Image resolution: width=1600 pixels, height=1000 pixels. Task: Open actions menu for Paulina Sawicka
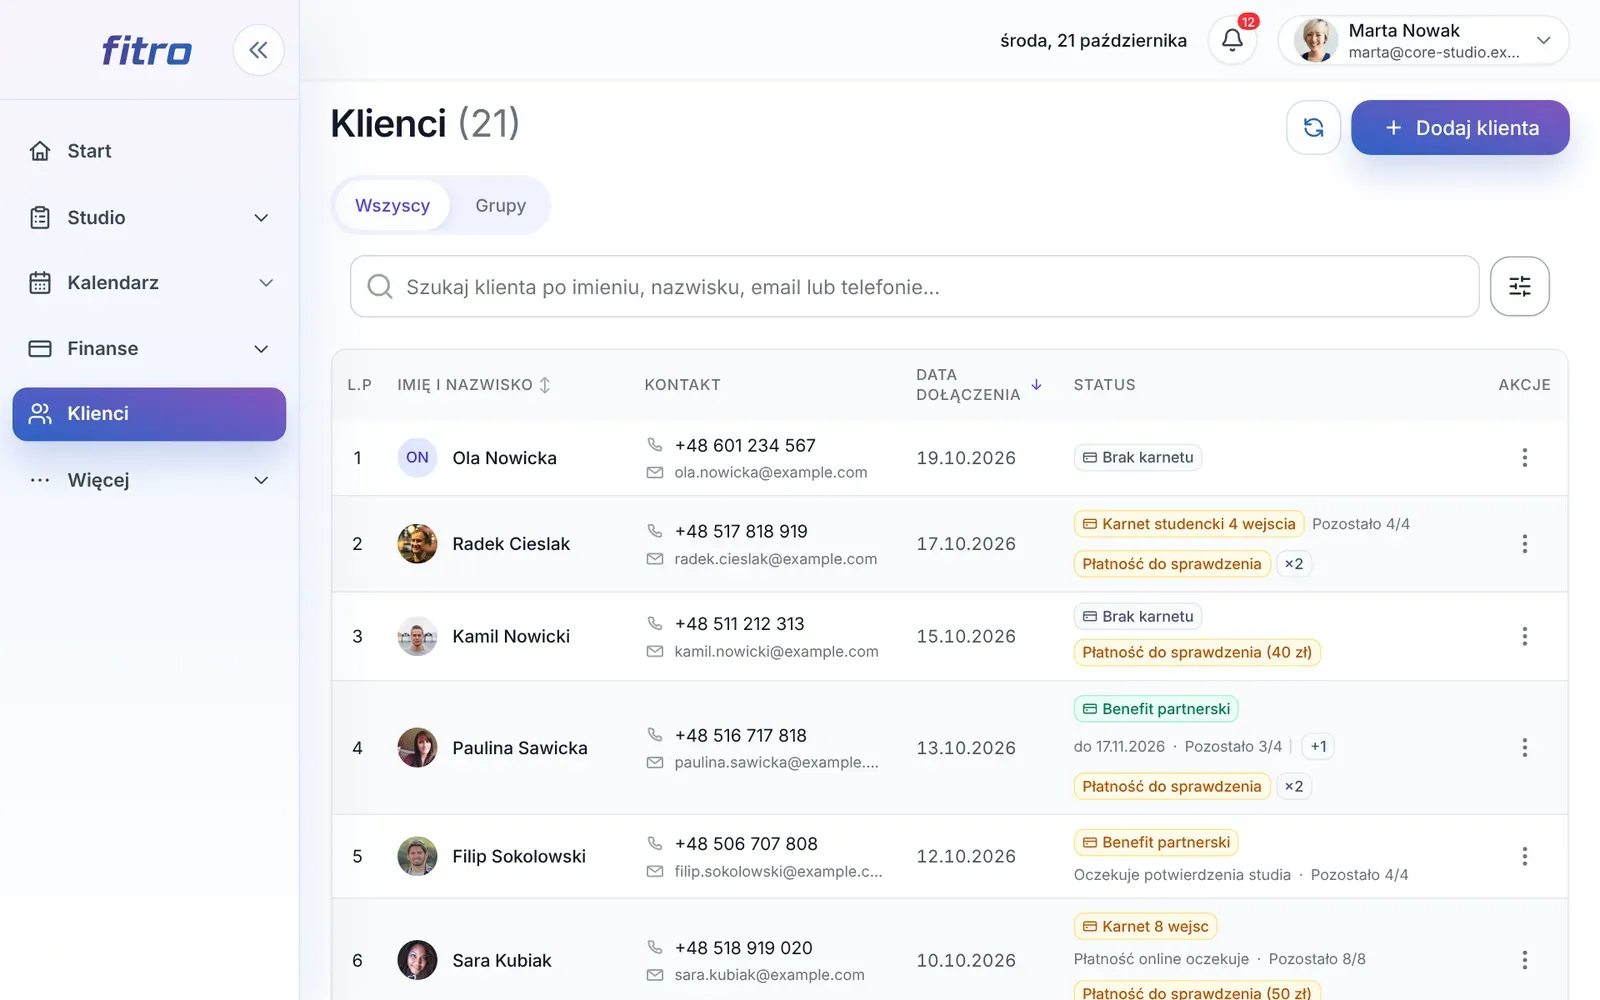click(x=1524, y=748)
